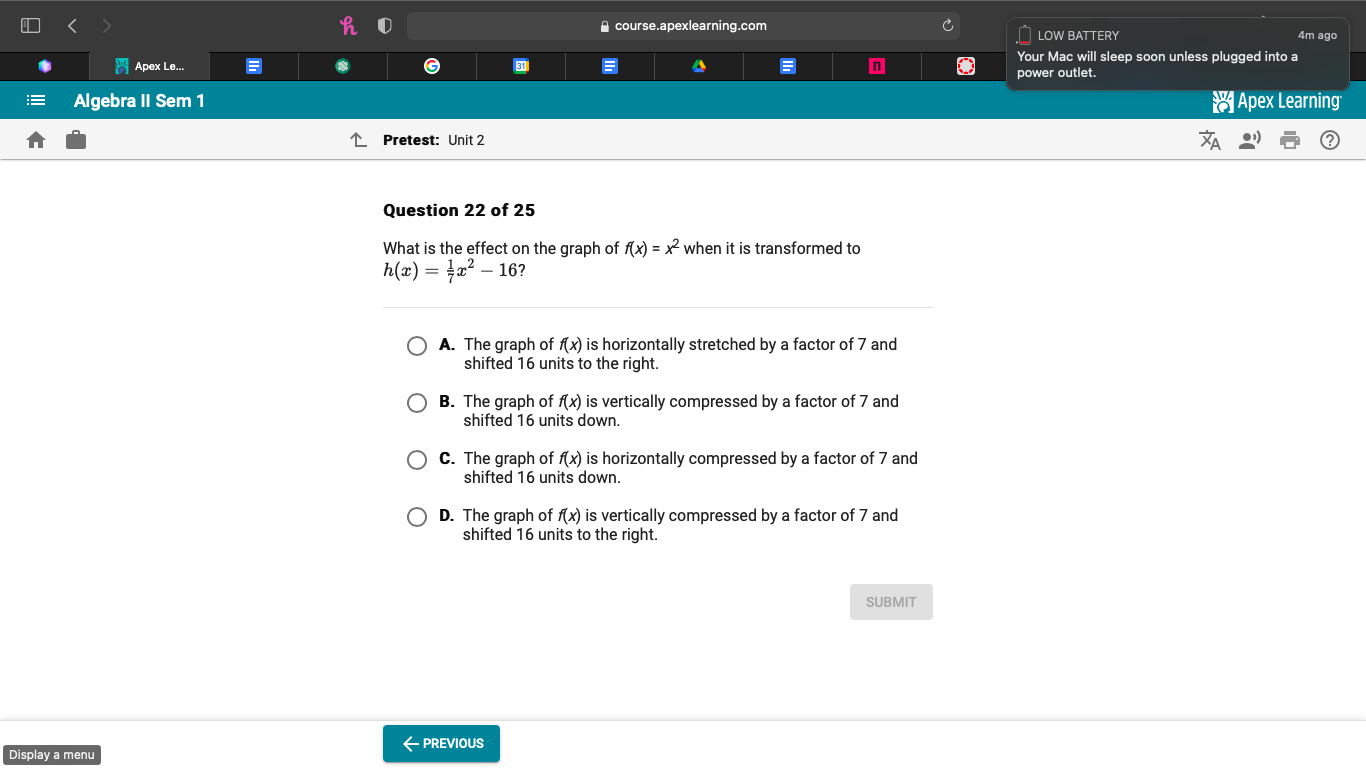
Task: Switch to the purple cube tab
Action: point(44,66)
